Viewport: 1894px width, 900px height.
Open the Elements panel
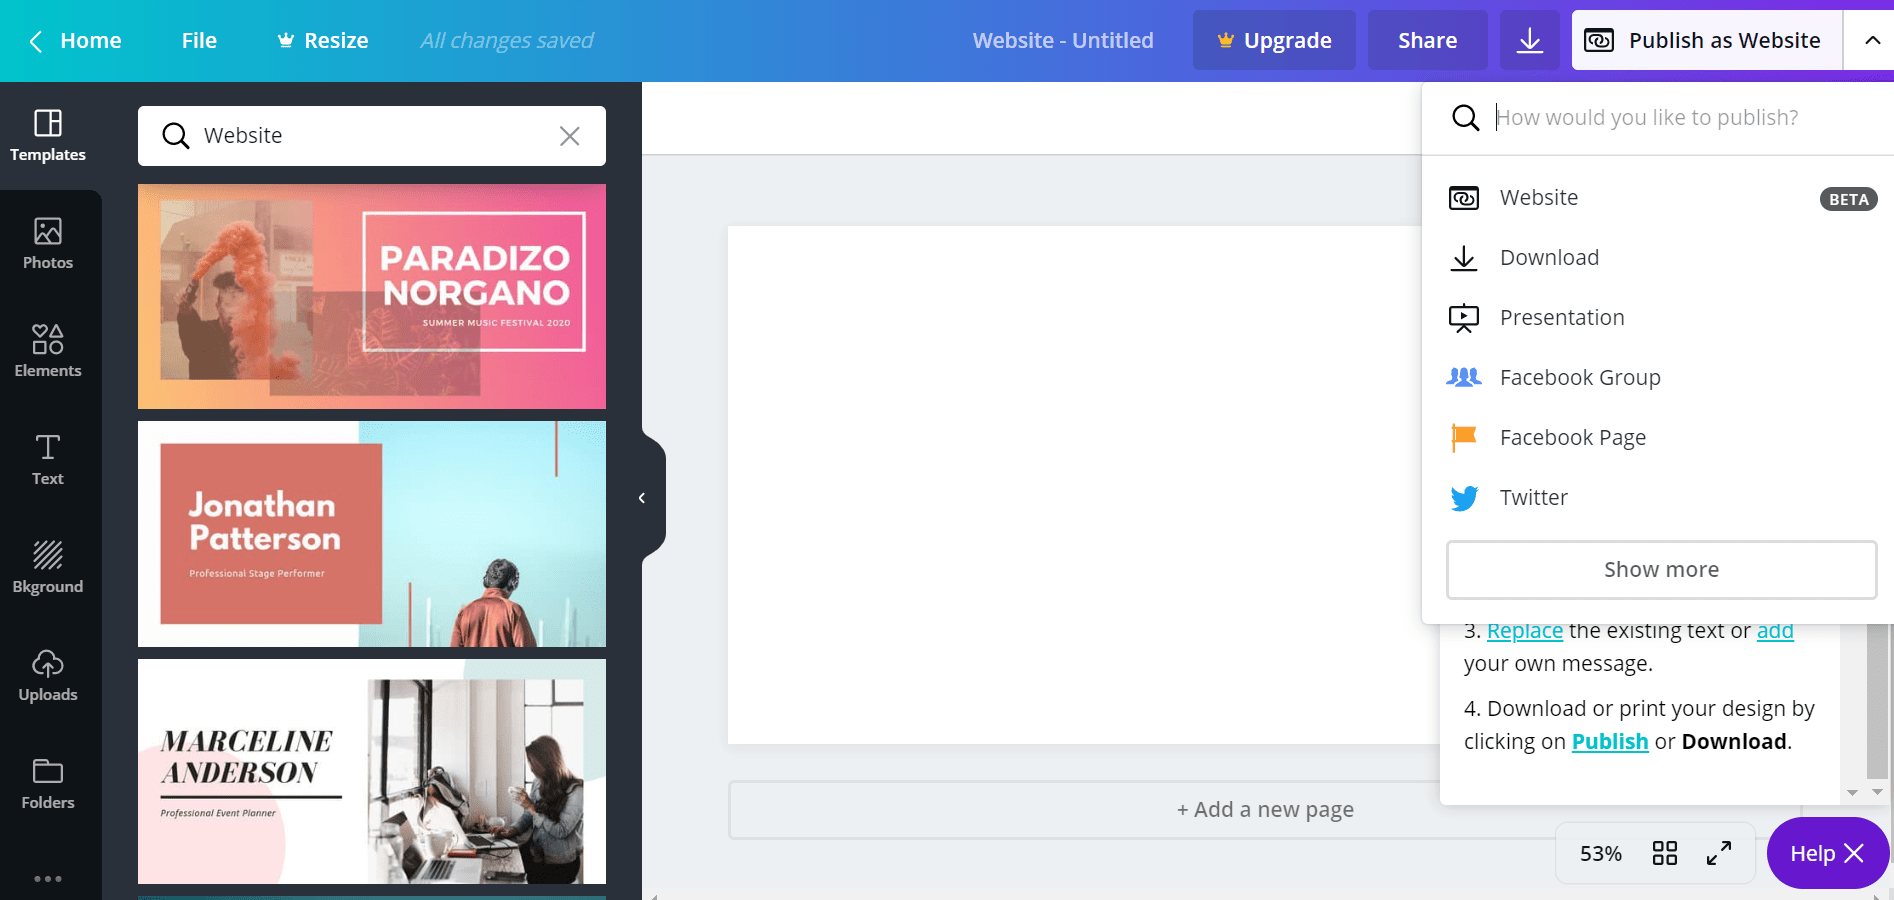click(47, 351)
